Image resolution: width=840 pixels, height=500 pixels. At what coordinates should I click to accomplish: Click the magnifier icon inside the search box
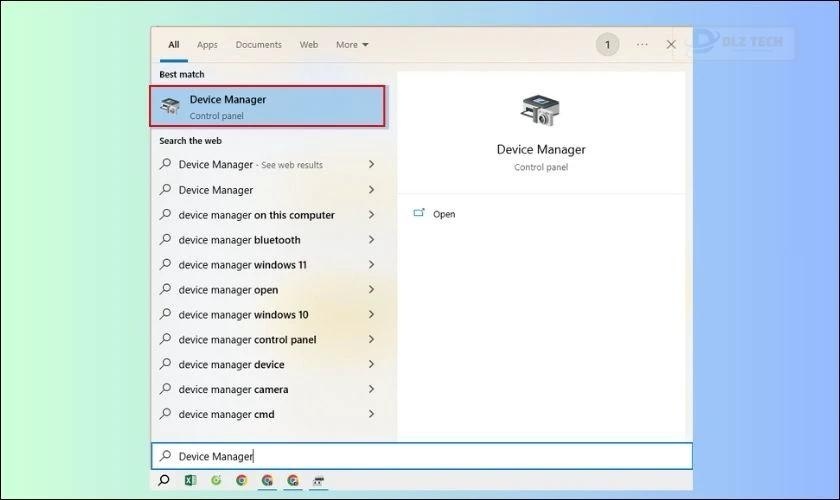click(166, 456)
